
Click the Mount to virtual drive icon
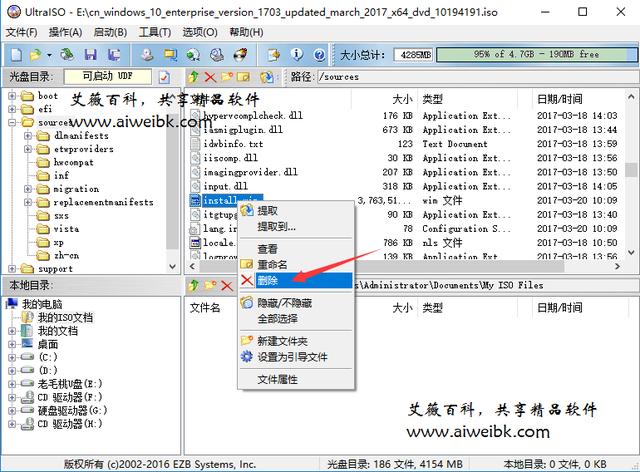(217, 54)
